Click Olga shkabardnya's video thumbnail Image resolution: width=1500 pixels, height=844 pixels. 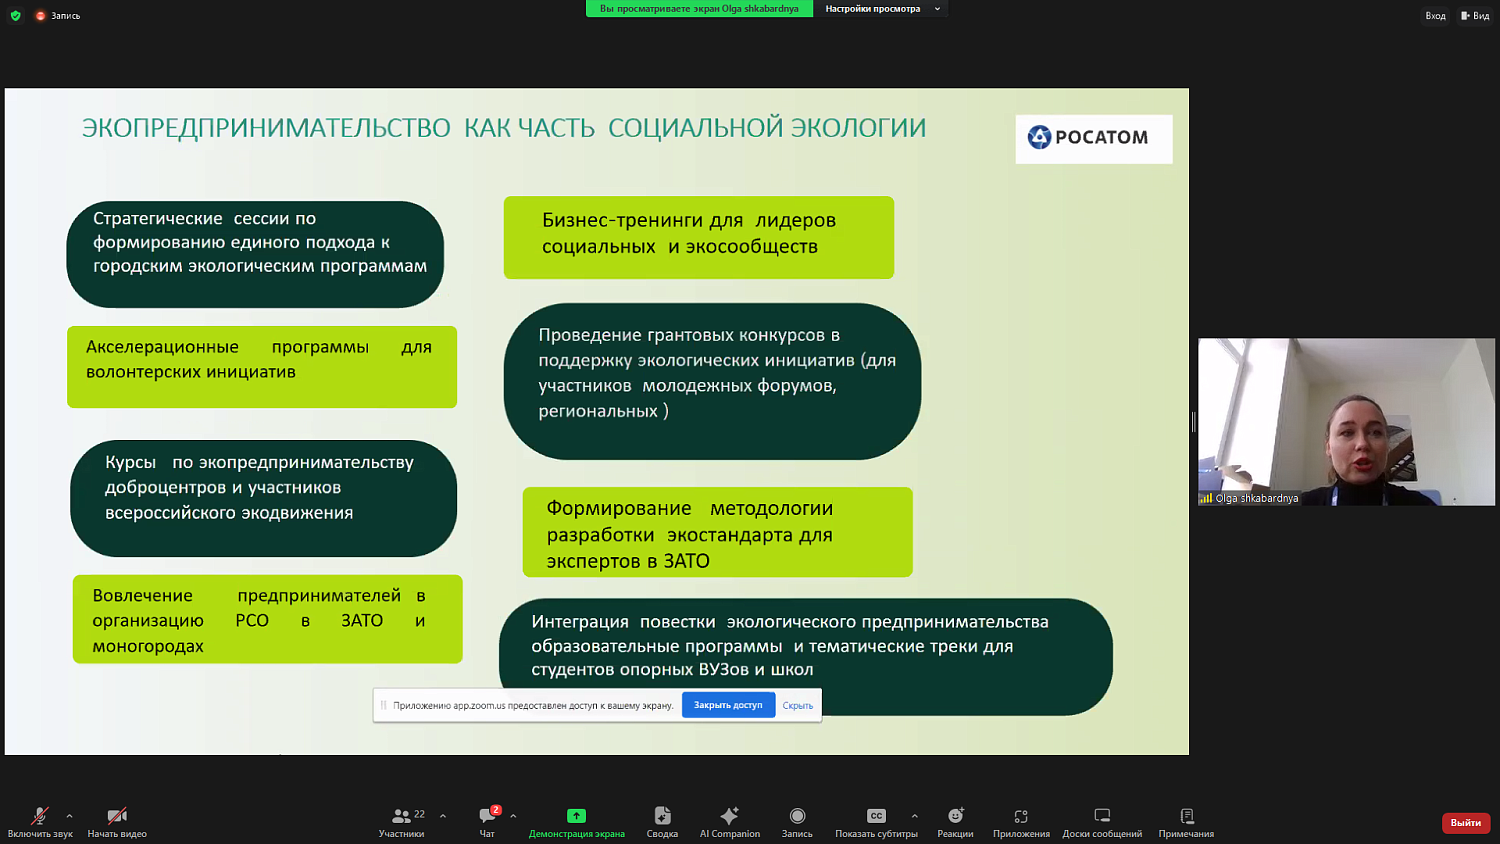(x=1345, y=420)
